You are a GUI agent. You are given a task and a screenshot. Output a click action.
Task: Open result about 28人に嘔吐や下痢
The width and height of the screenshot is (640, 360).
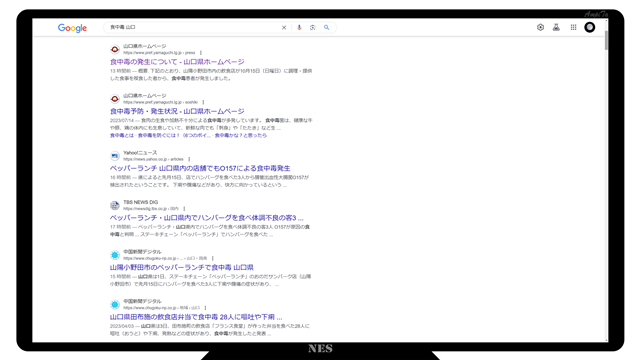coord(196,317)
